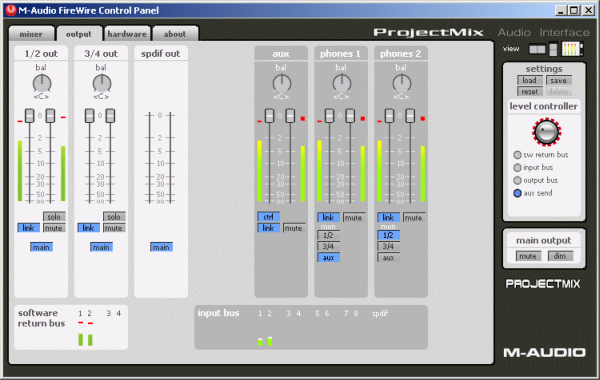
Task: Mute the phones 2 channel
Action: [414, 217]
